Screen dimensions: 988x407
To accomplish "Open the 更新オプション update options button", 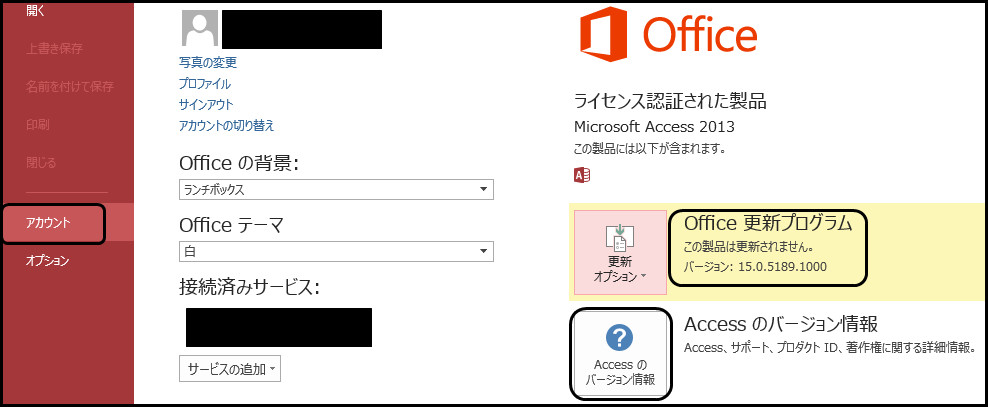I will pos(620,252).
